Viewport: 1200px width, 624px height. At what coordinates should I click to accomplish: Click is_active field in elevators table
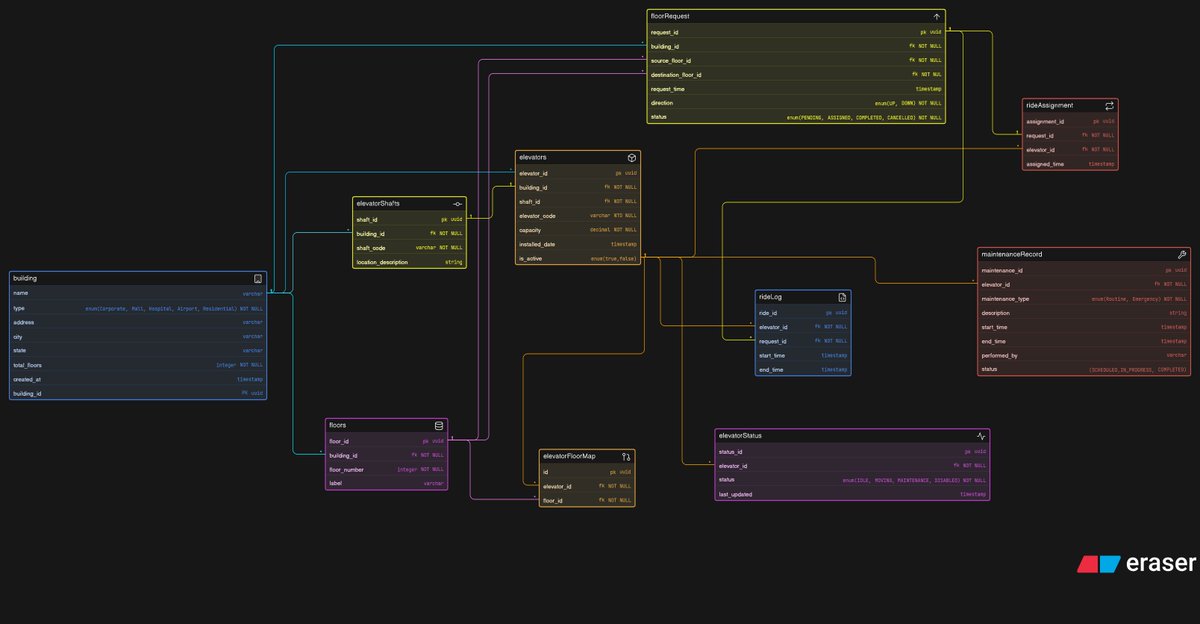[578, 258]
